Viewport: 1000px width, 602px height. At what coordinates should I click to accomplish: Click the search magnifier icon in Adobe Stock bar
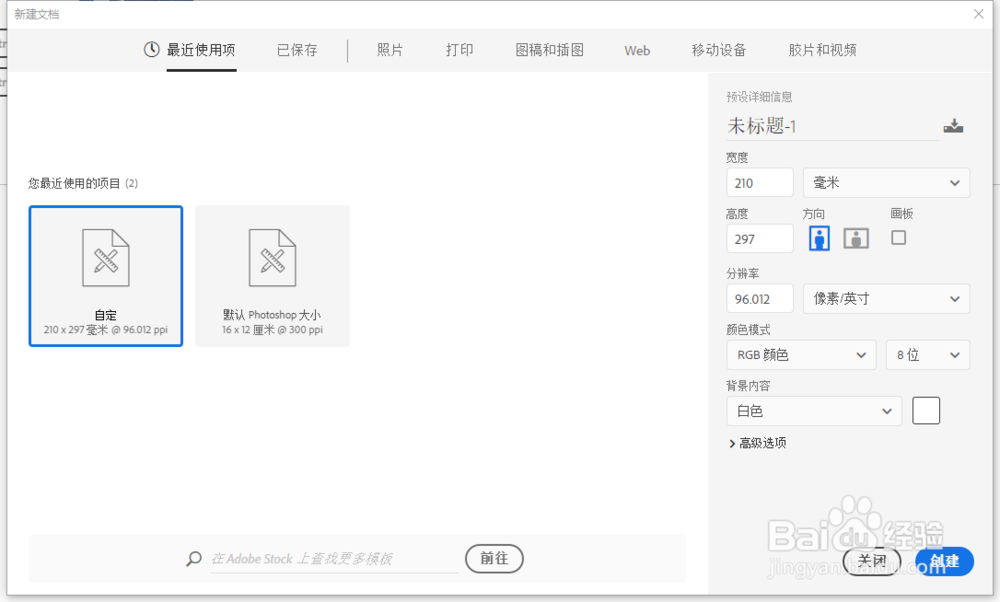[194, 558]
